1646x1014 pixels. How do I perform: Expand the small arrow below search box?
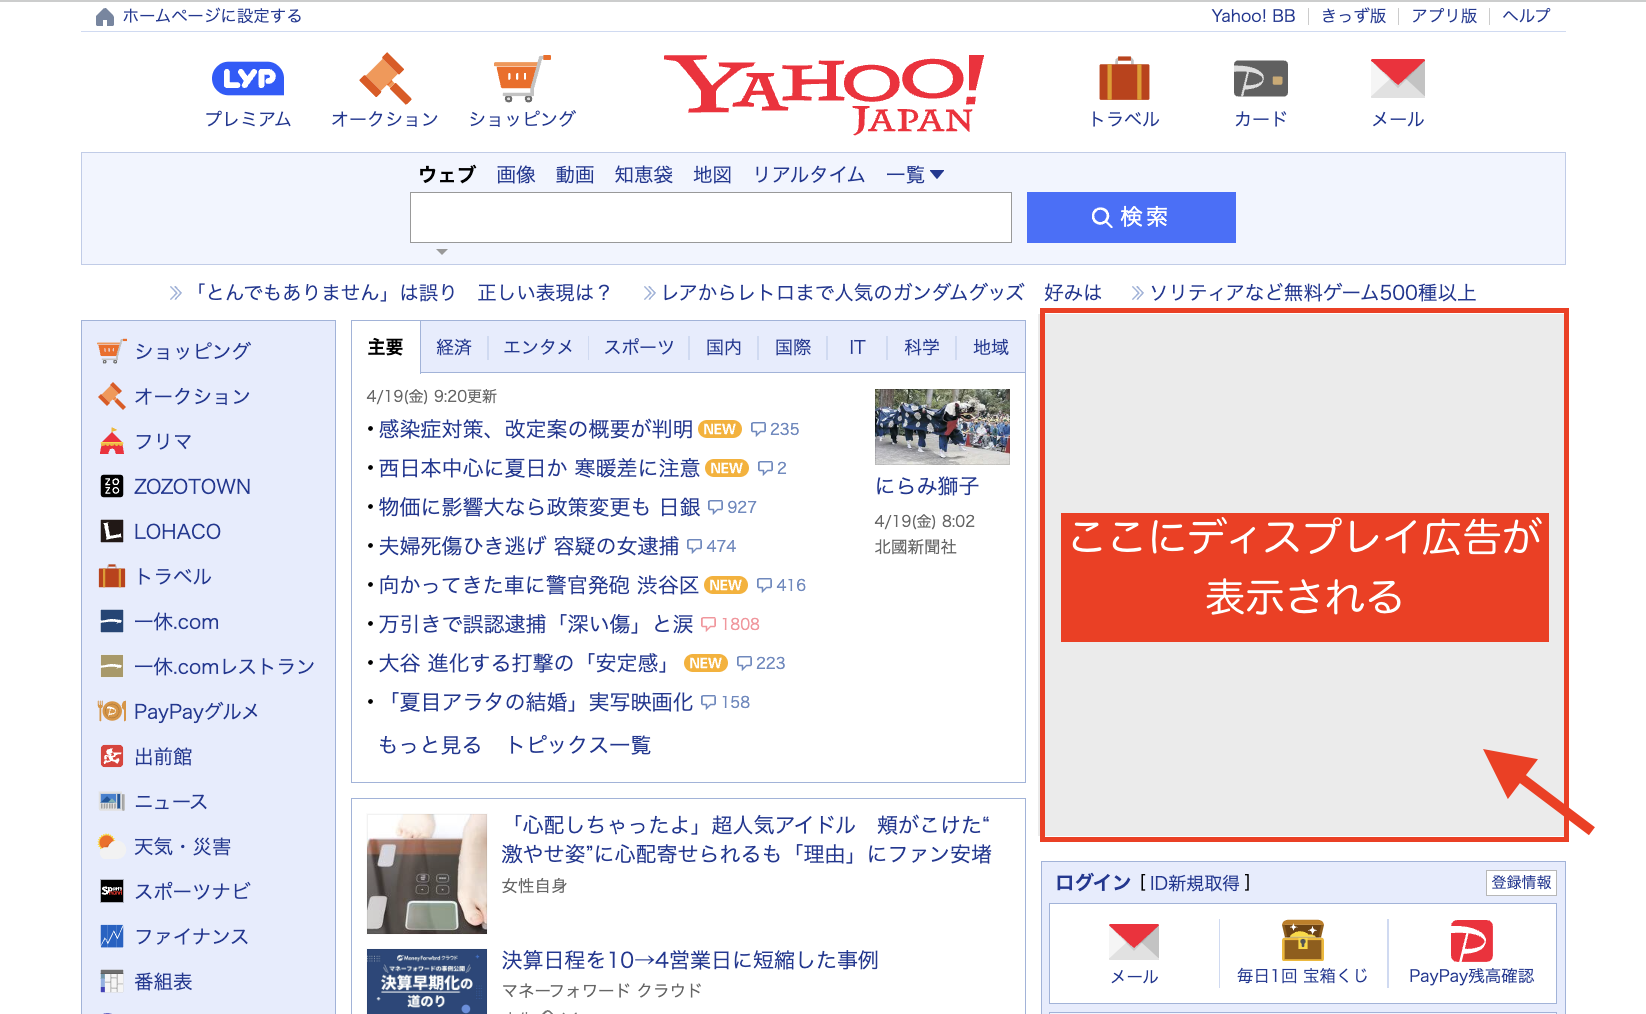tap(442, 252)
